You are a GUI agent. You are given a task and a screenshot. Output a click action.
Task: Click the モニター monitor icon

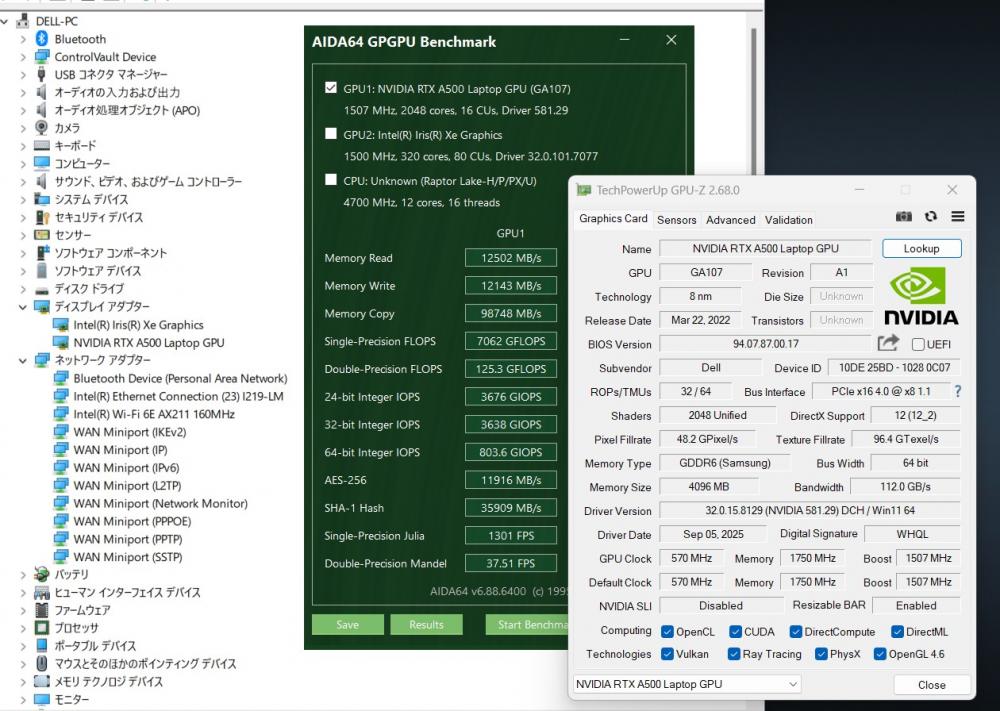tap(41, 699)
